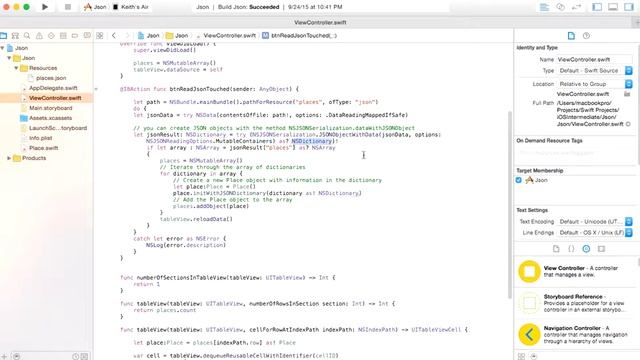640x360 pixels.
Task: Select Navigation Controller library object
Action: [576, 334]
